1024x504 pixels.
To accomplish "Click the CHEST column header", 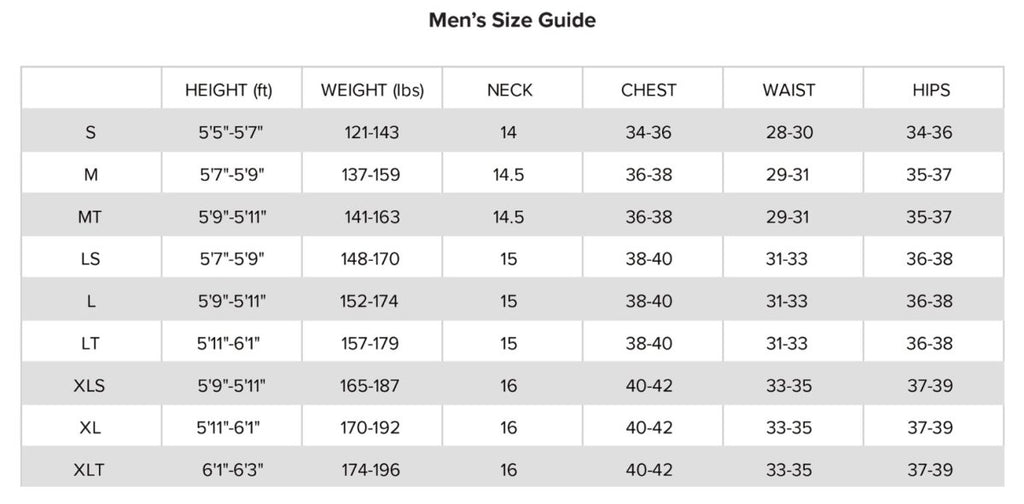I will (x=648, y=90).
